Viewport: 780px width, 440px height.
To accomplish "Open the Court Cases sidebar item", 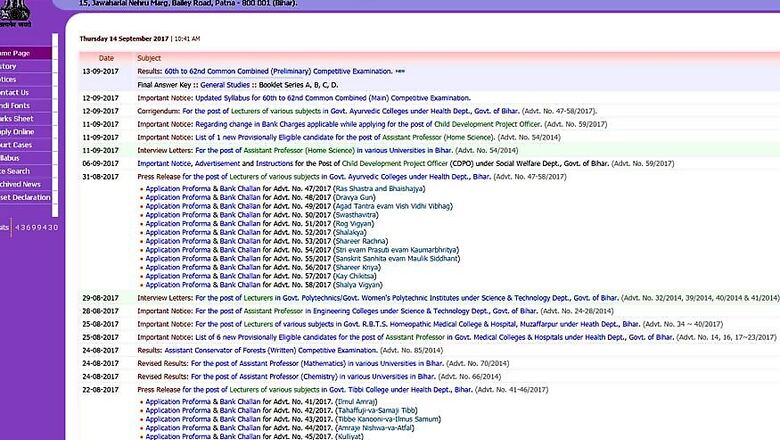I will (17, 144).
